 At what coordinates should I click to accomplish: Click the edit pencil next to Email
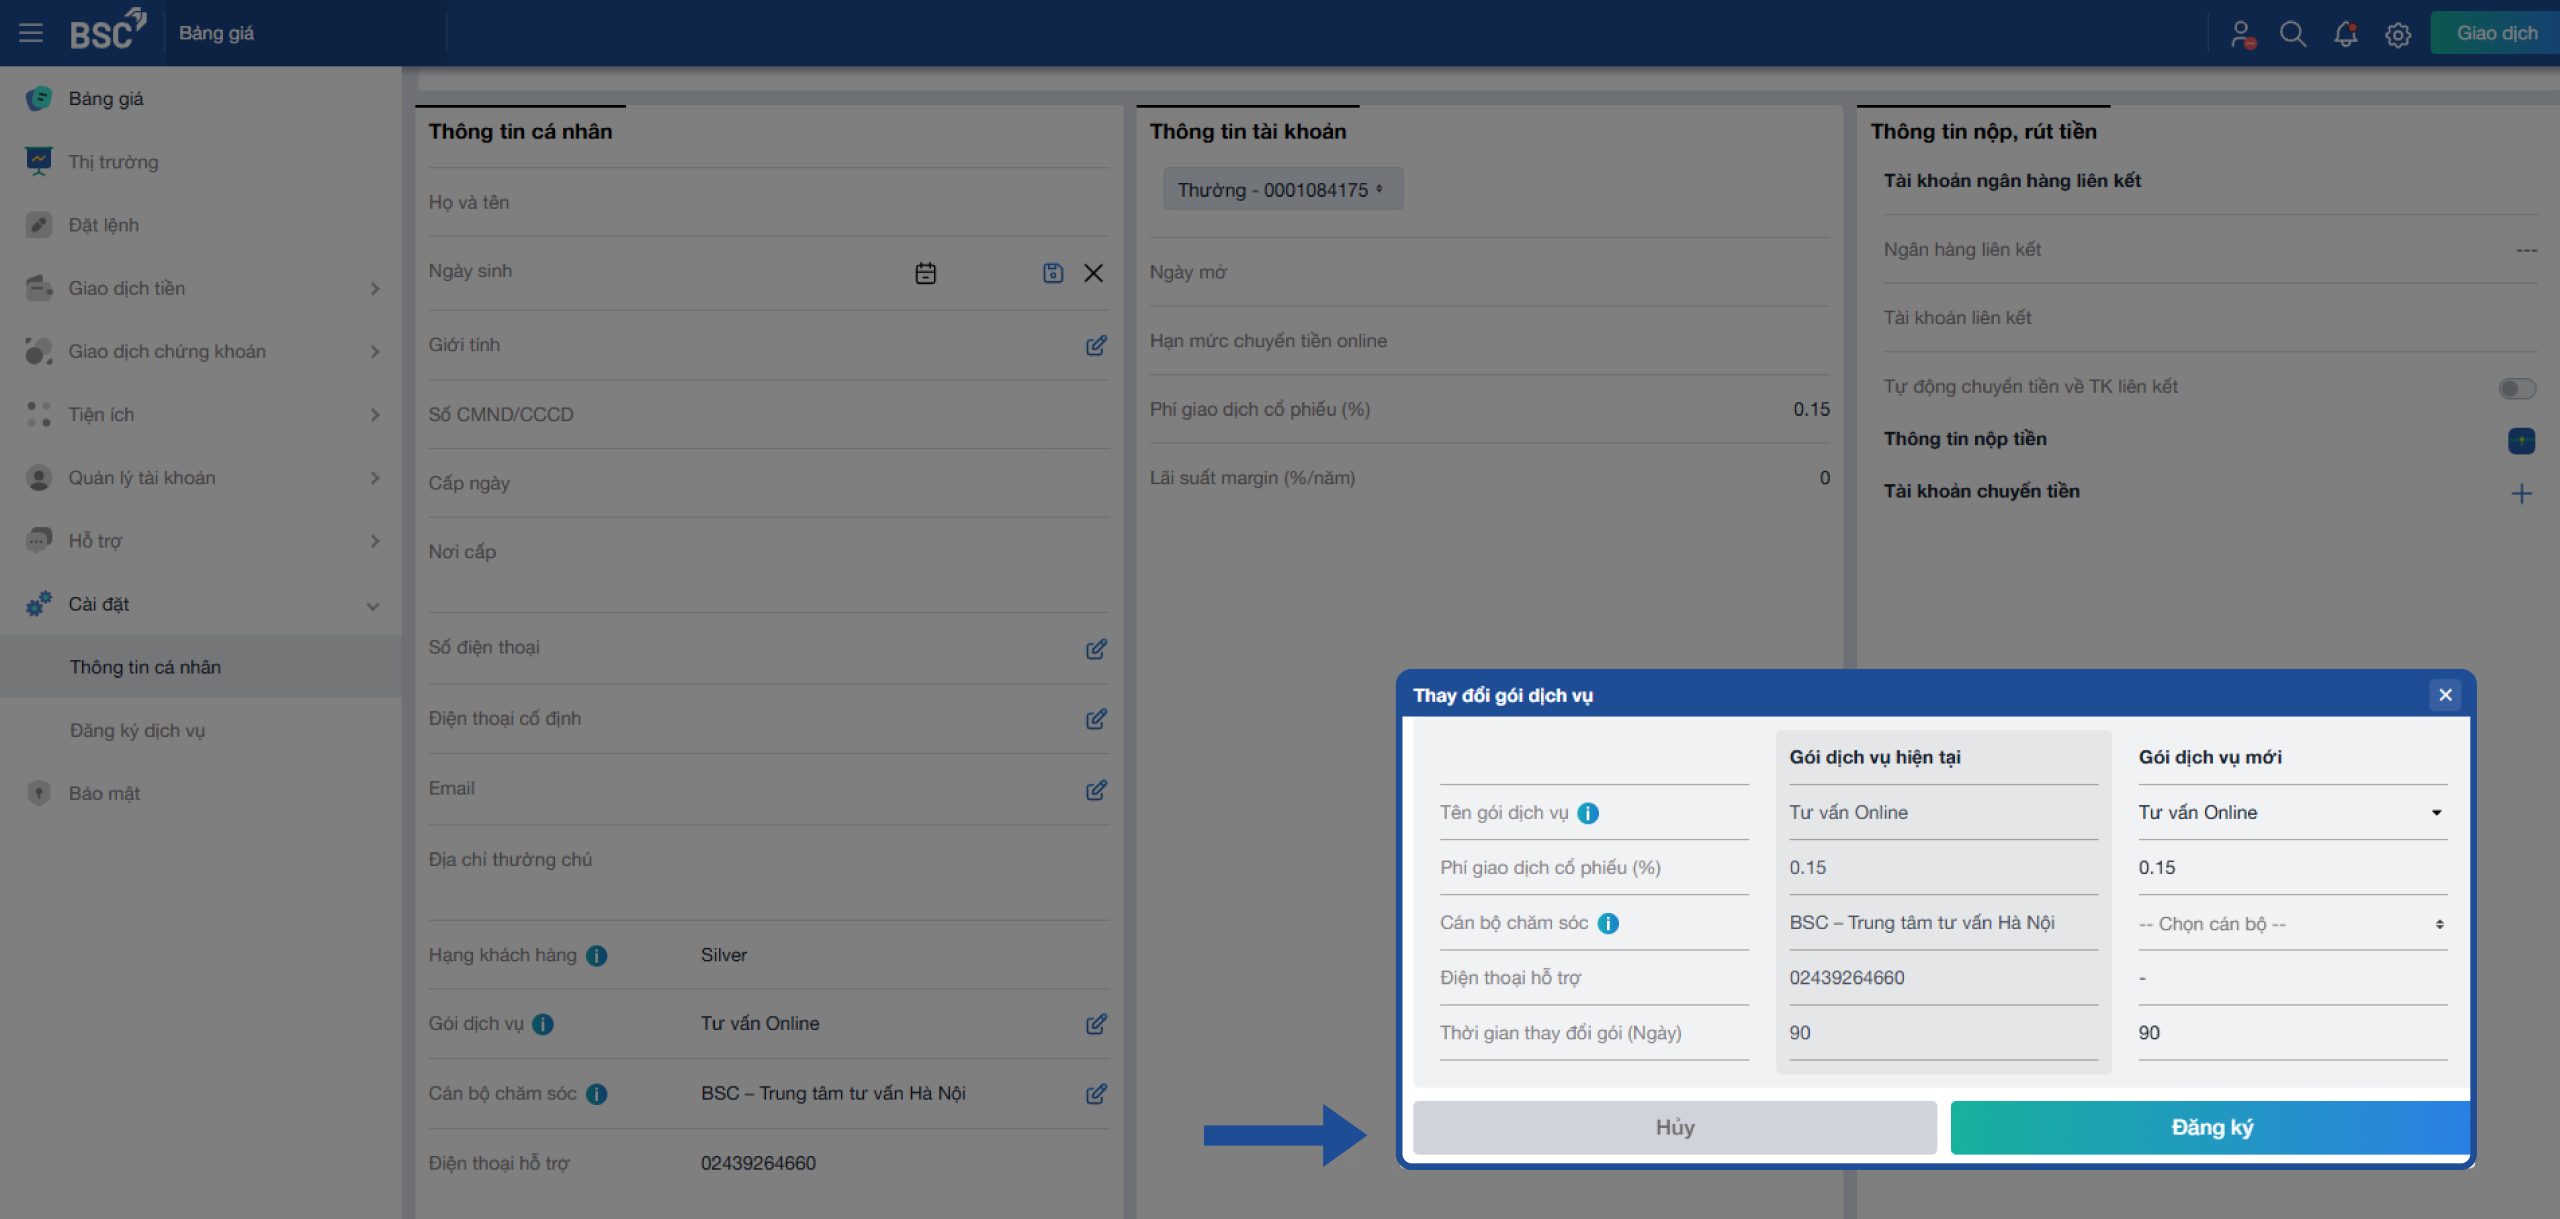[x=1096, y=790]
